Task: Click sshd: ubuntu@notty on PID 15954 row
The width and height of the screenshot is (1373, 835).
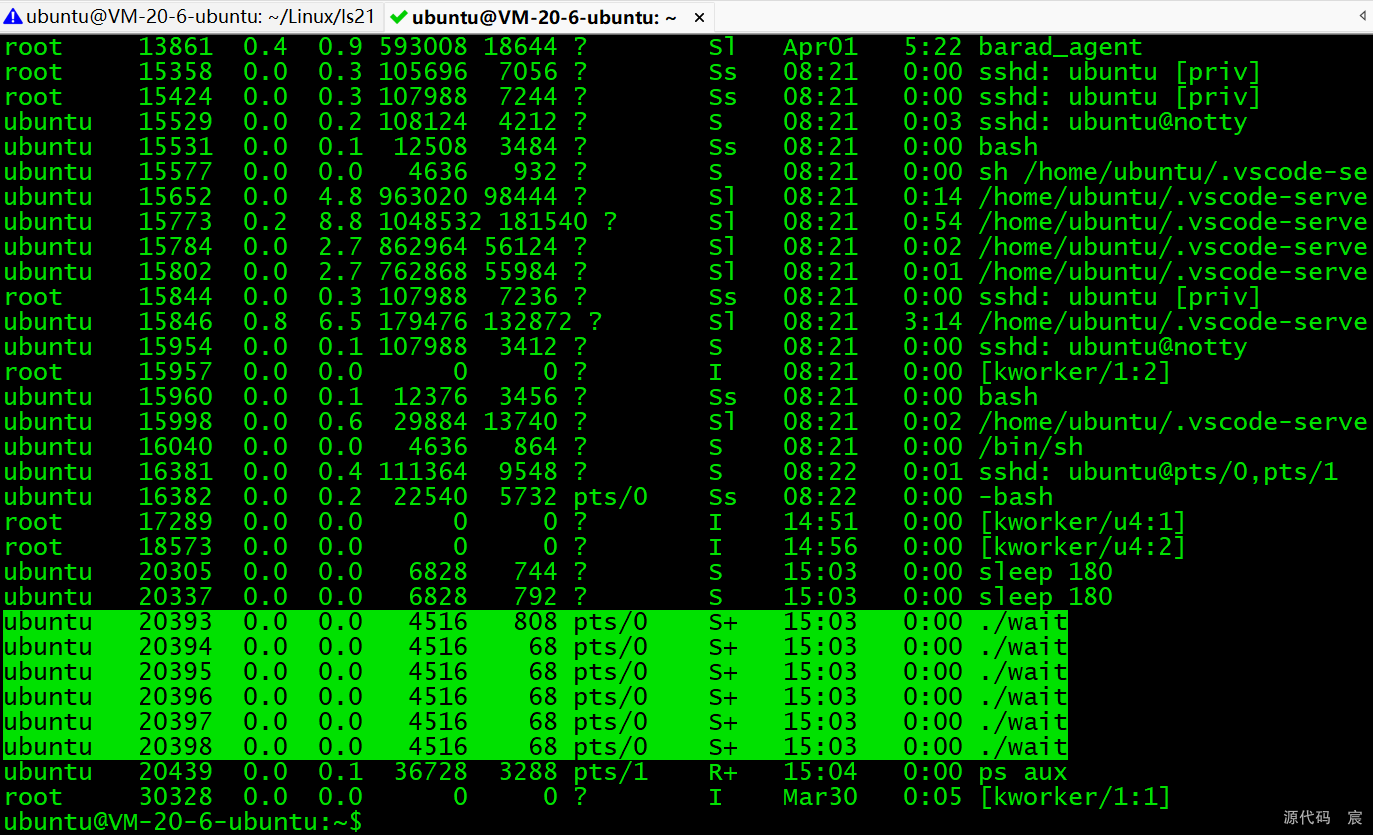Action: (1113, 347)
